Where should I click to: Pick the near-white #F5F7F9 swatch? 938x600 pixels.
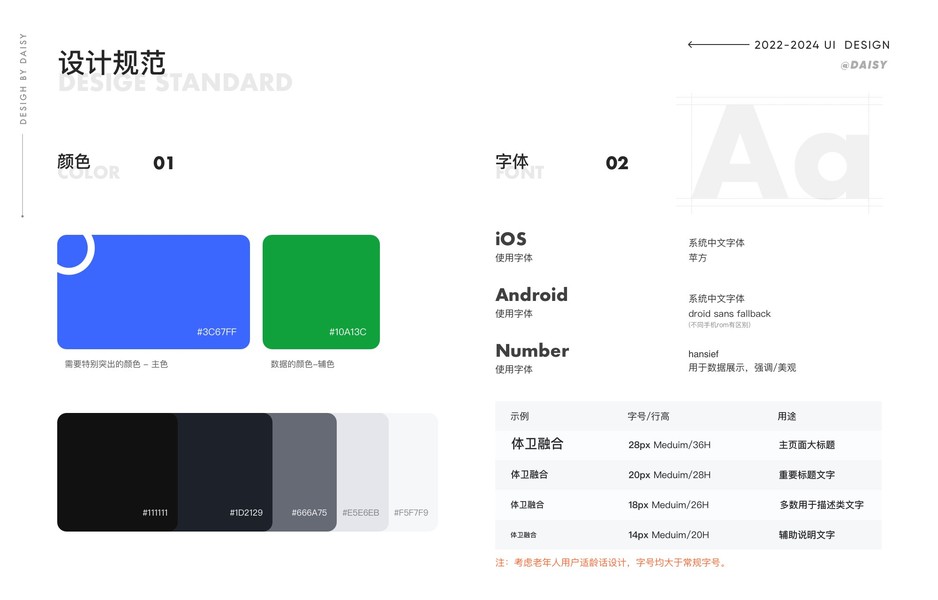click(413, 472)
